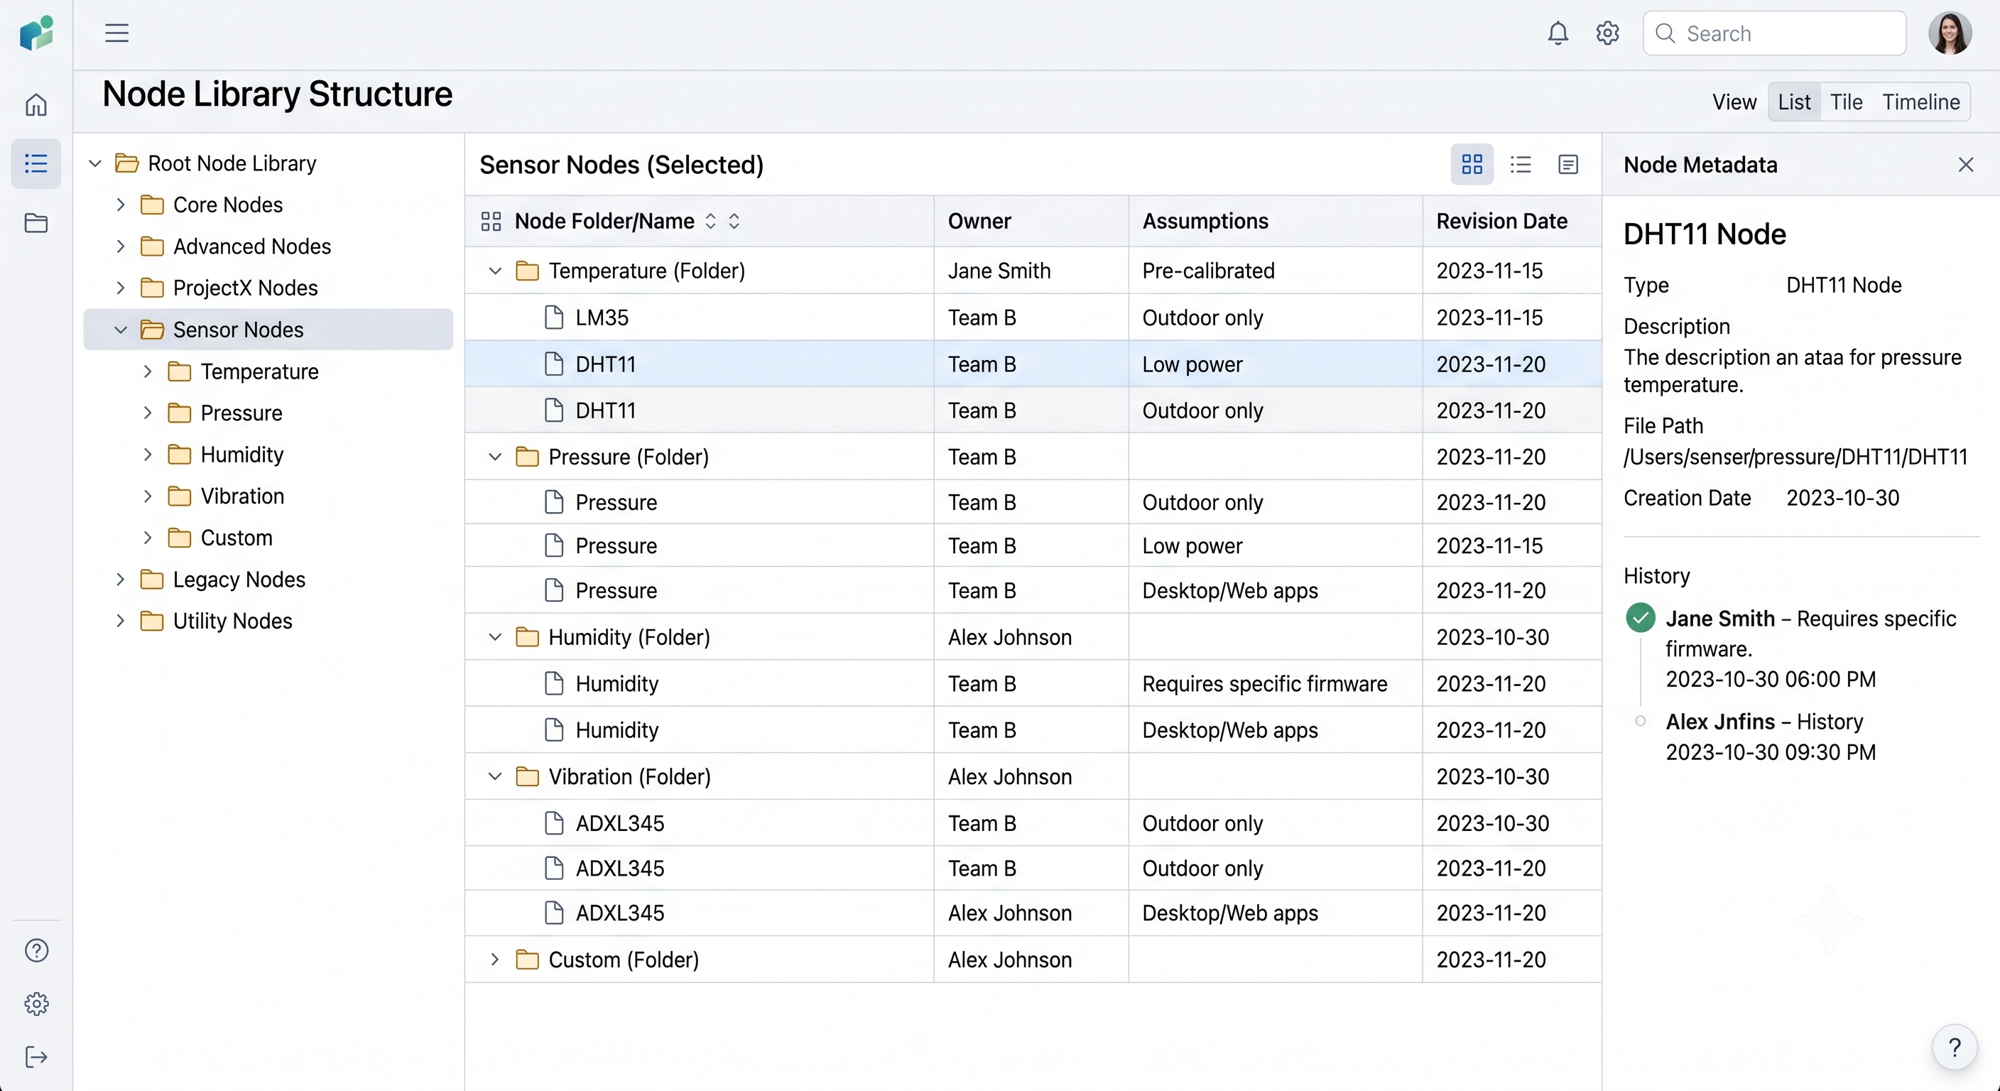Viewport: 2000px width, 1091px height.
Task: Switch to bulleted list view icon
Action: click(x=1520, y=164)
